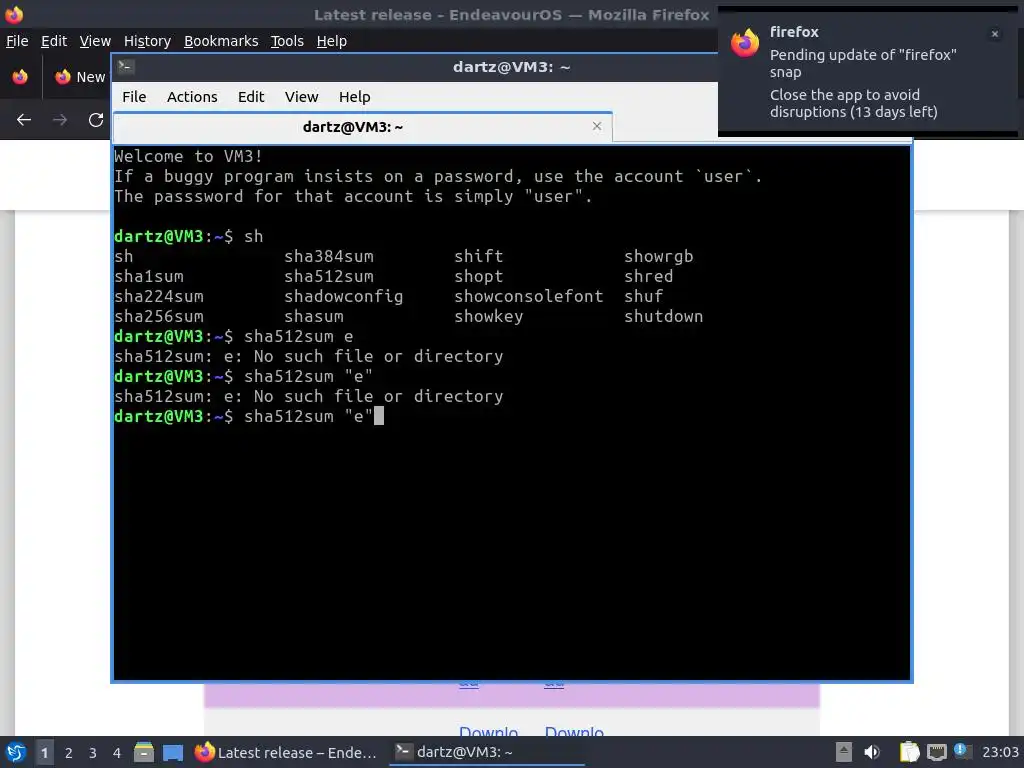Click the network monitor tray icon

936,752
